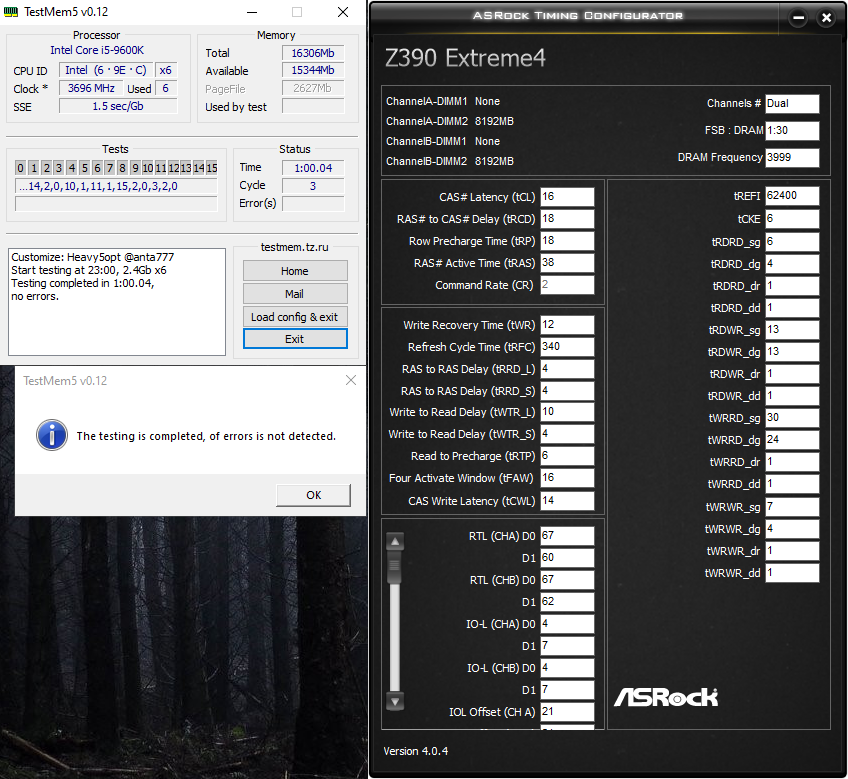
Task: Select test number 10 box in Tests
Action: pos(148,168)
